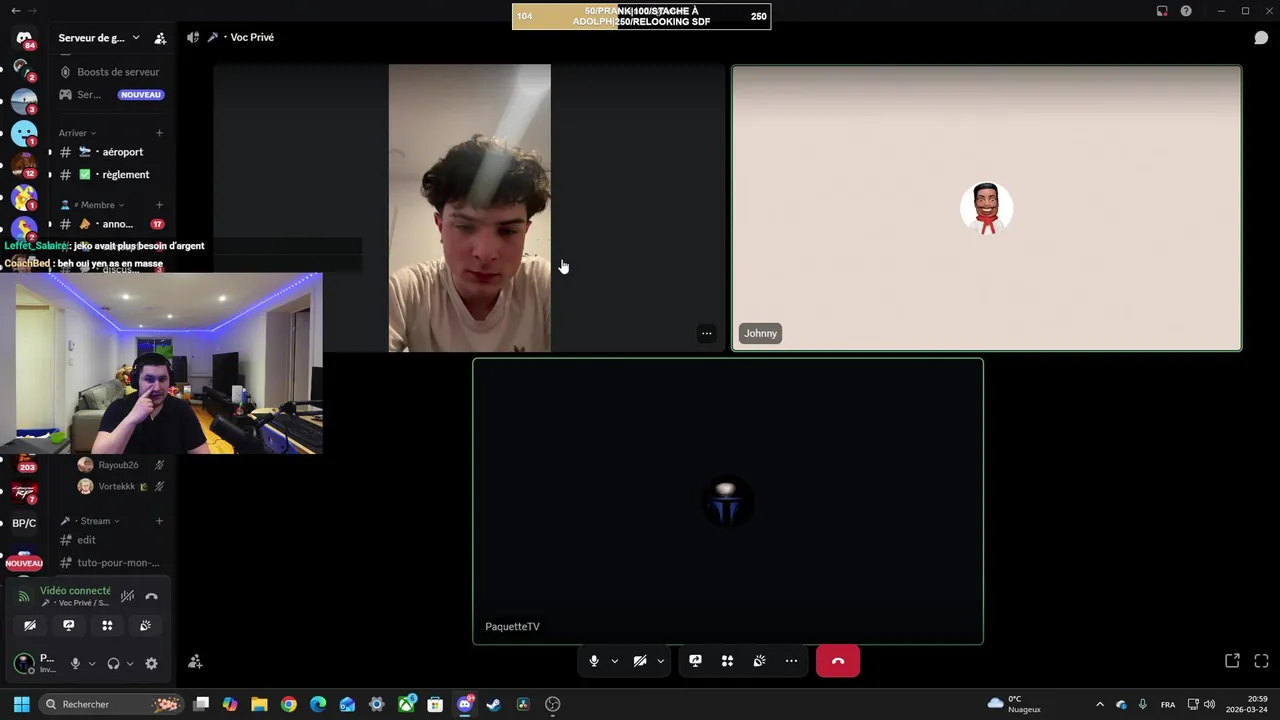The width and height of the screenshot is (1280, 720).
Task: Toggle camera in call controls
Action: [640, 661]
